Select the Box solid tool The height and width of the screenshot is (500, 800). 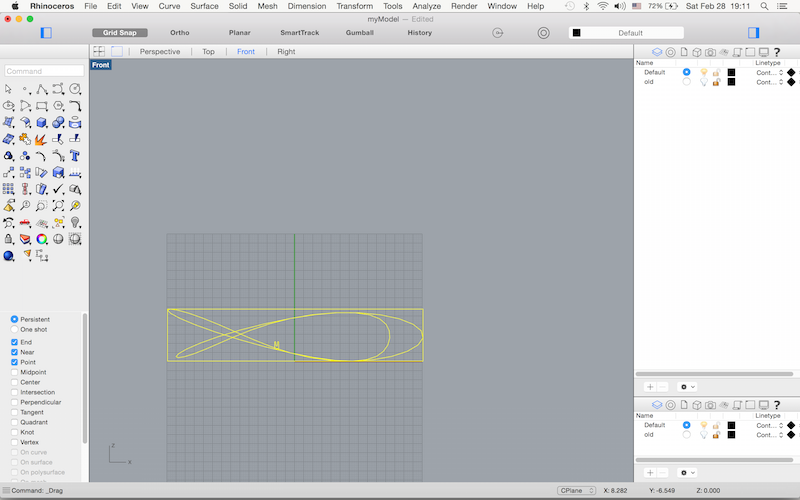pos(42,122)
